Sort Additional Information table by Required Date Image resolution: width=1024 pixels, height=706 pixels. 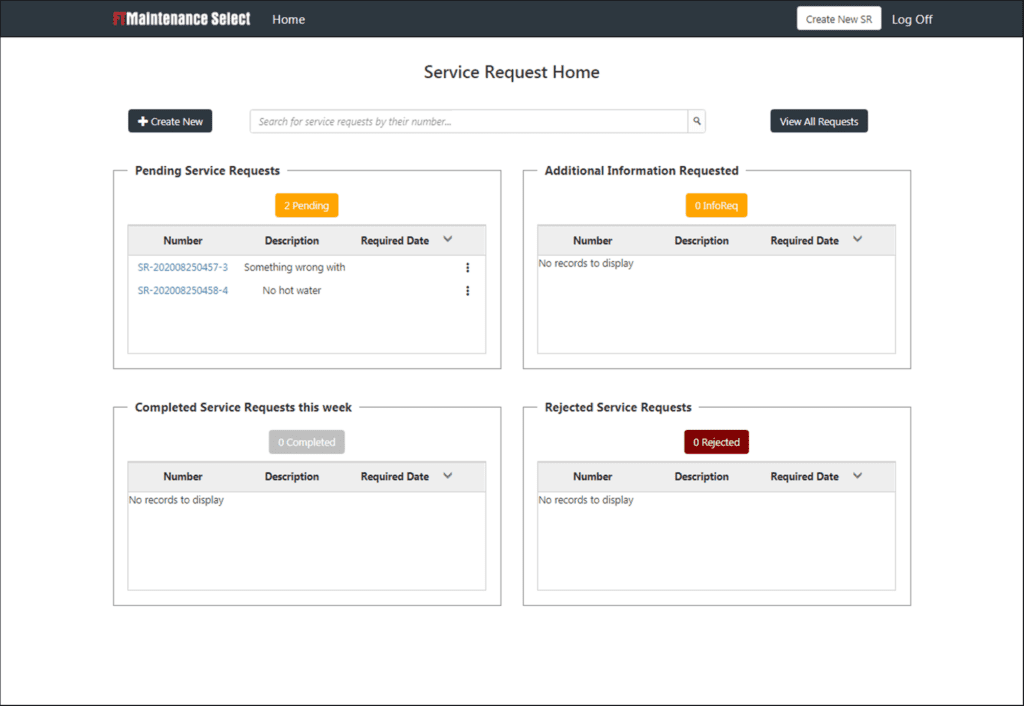click(x=805, y=240)
